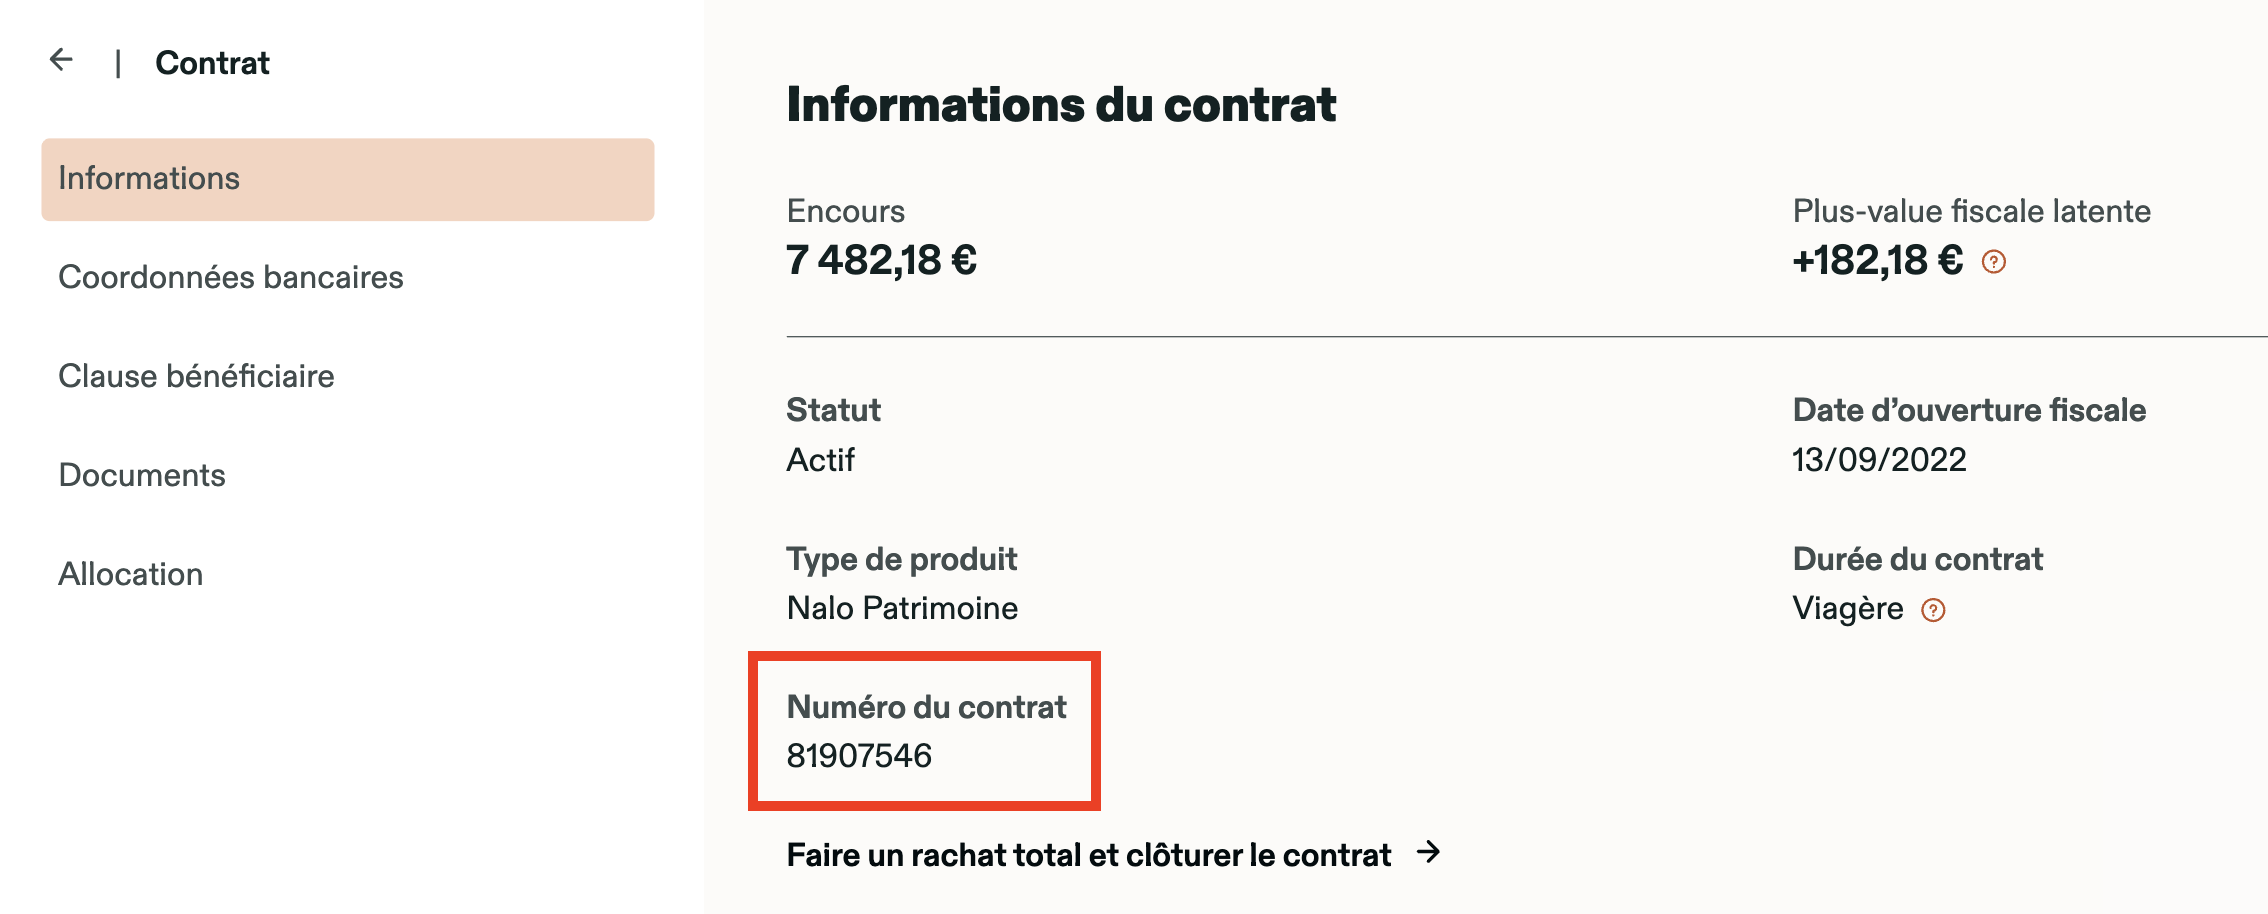Click the +182,18 € plus-value amount

(1877, 260)
